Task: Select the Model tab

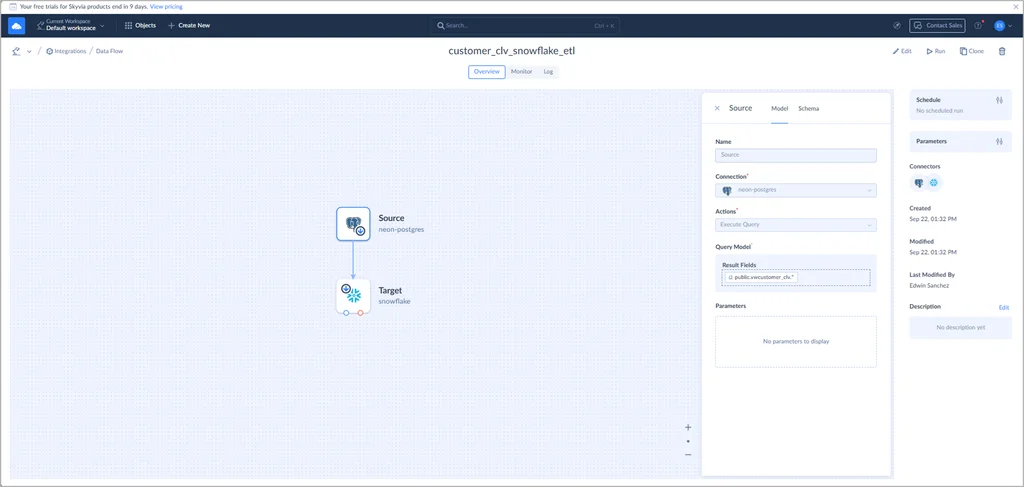Action: click(x=779, y=108)
